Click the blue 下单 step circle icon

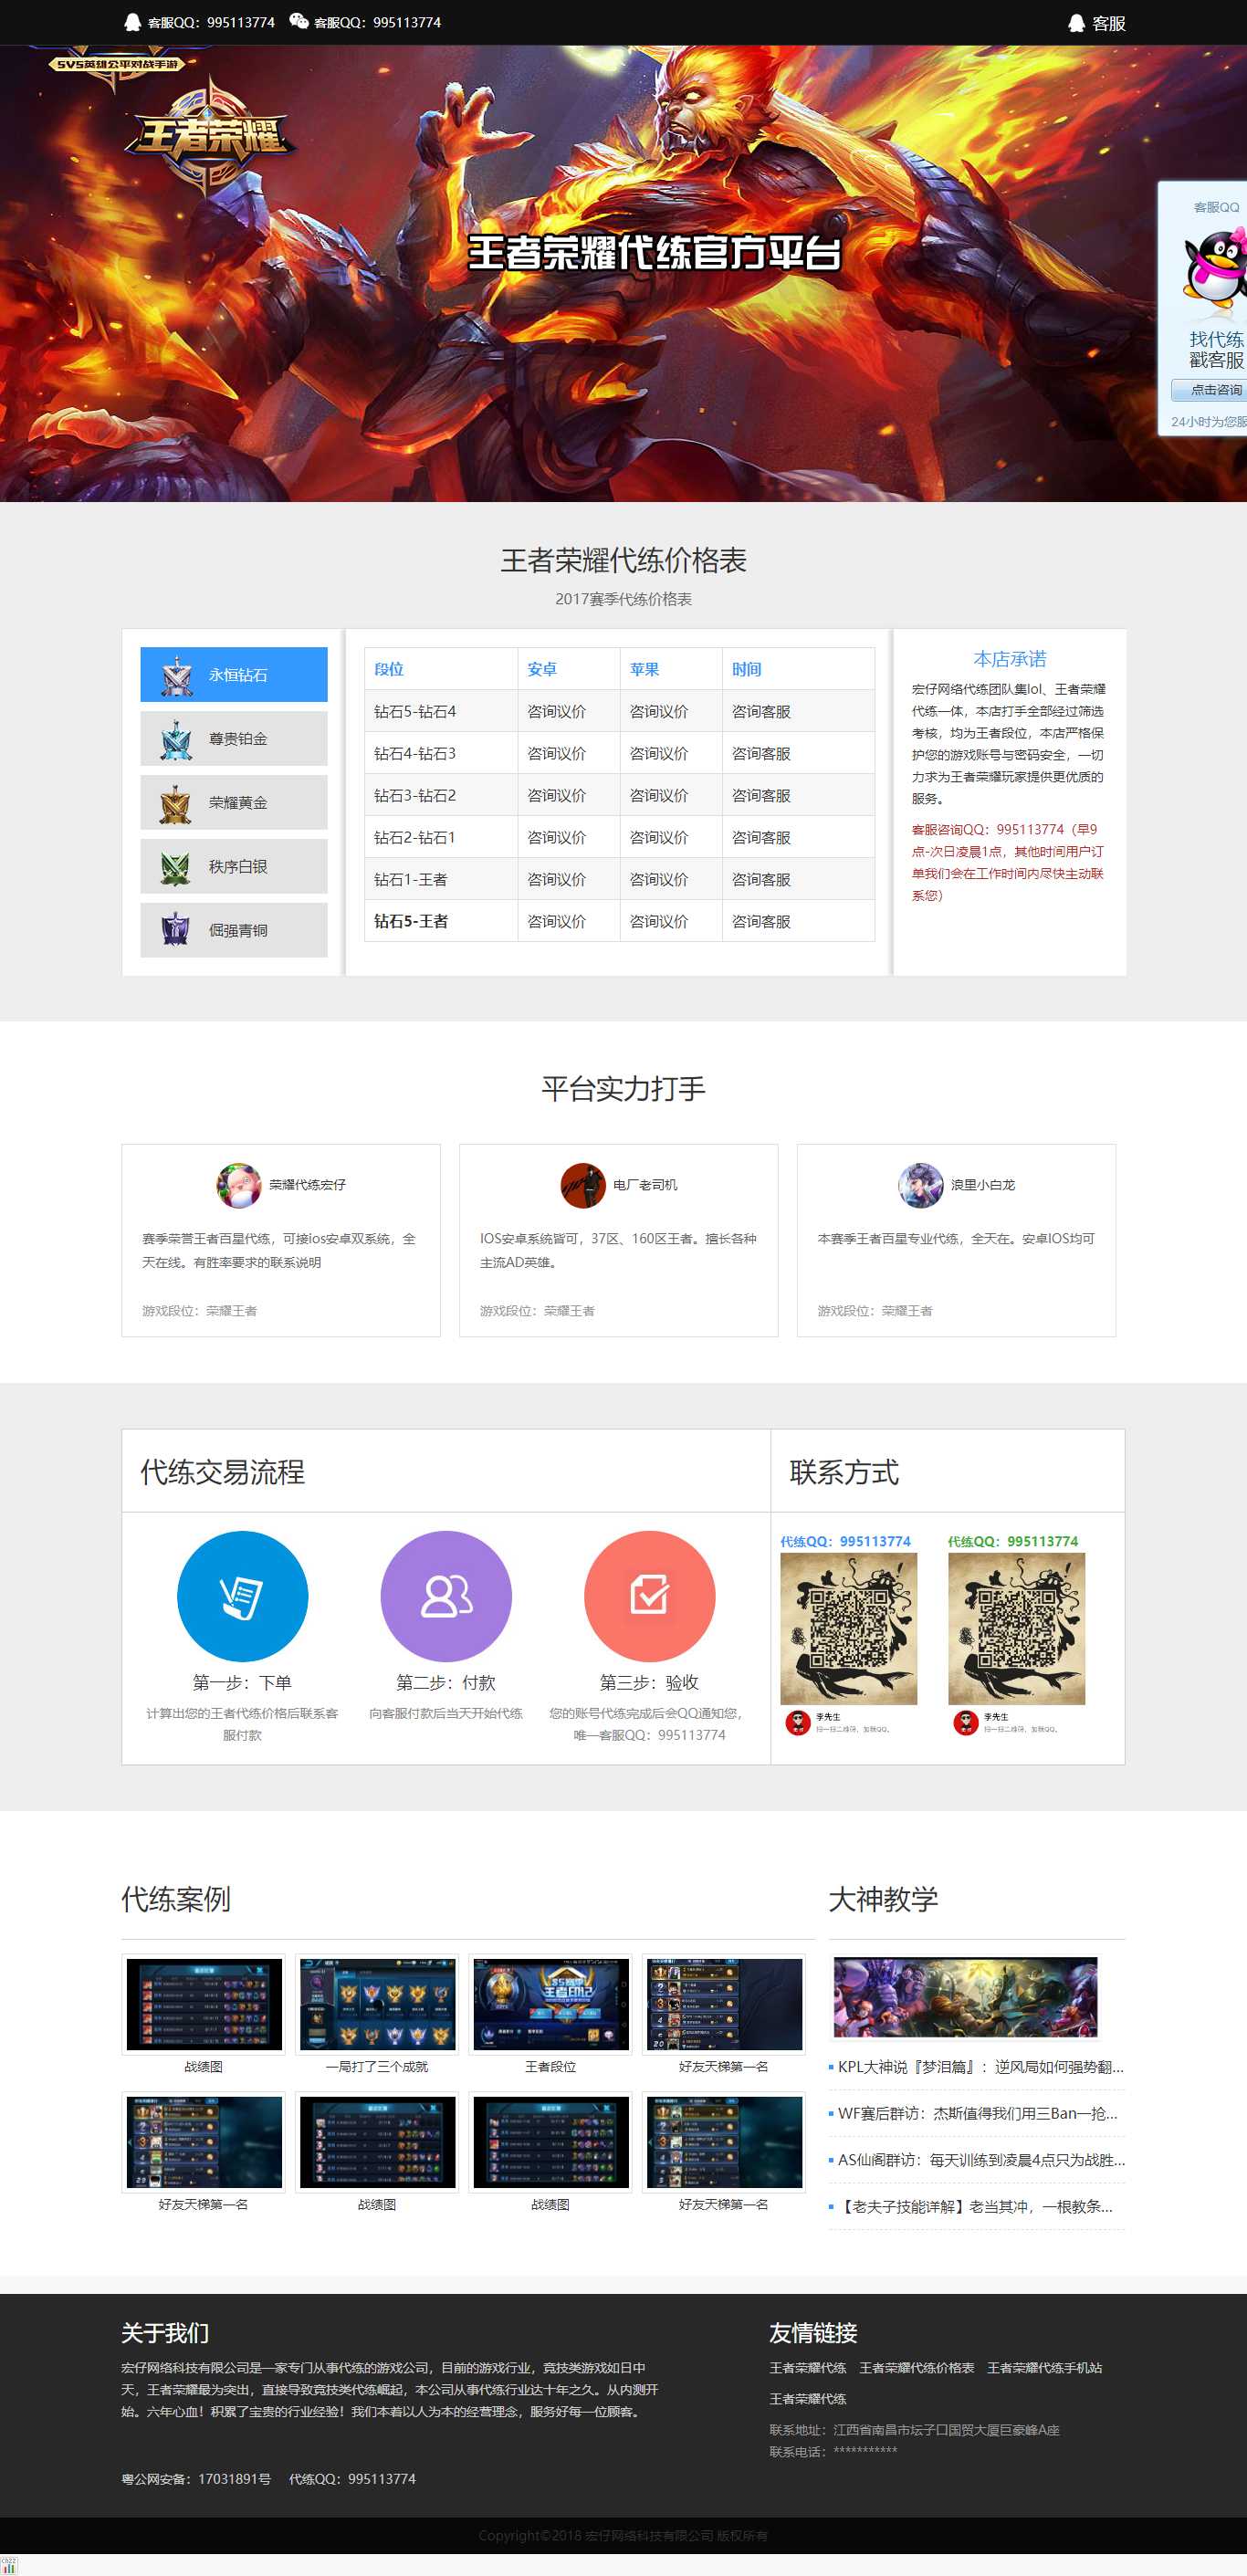coord(243,1596)
